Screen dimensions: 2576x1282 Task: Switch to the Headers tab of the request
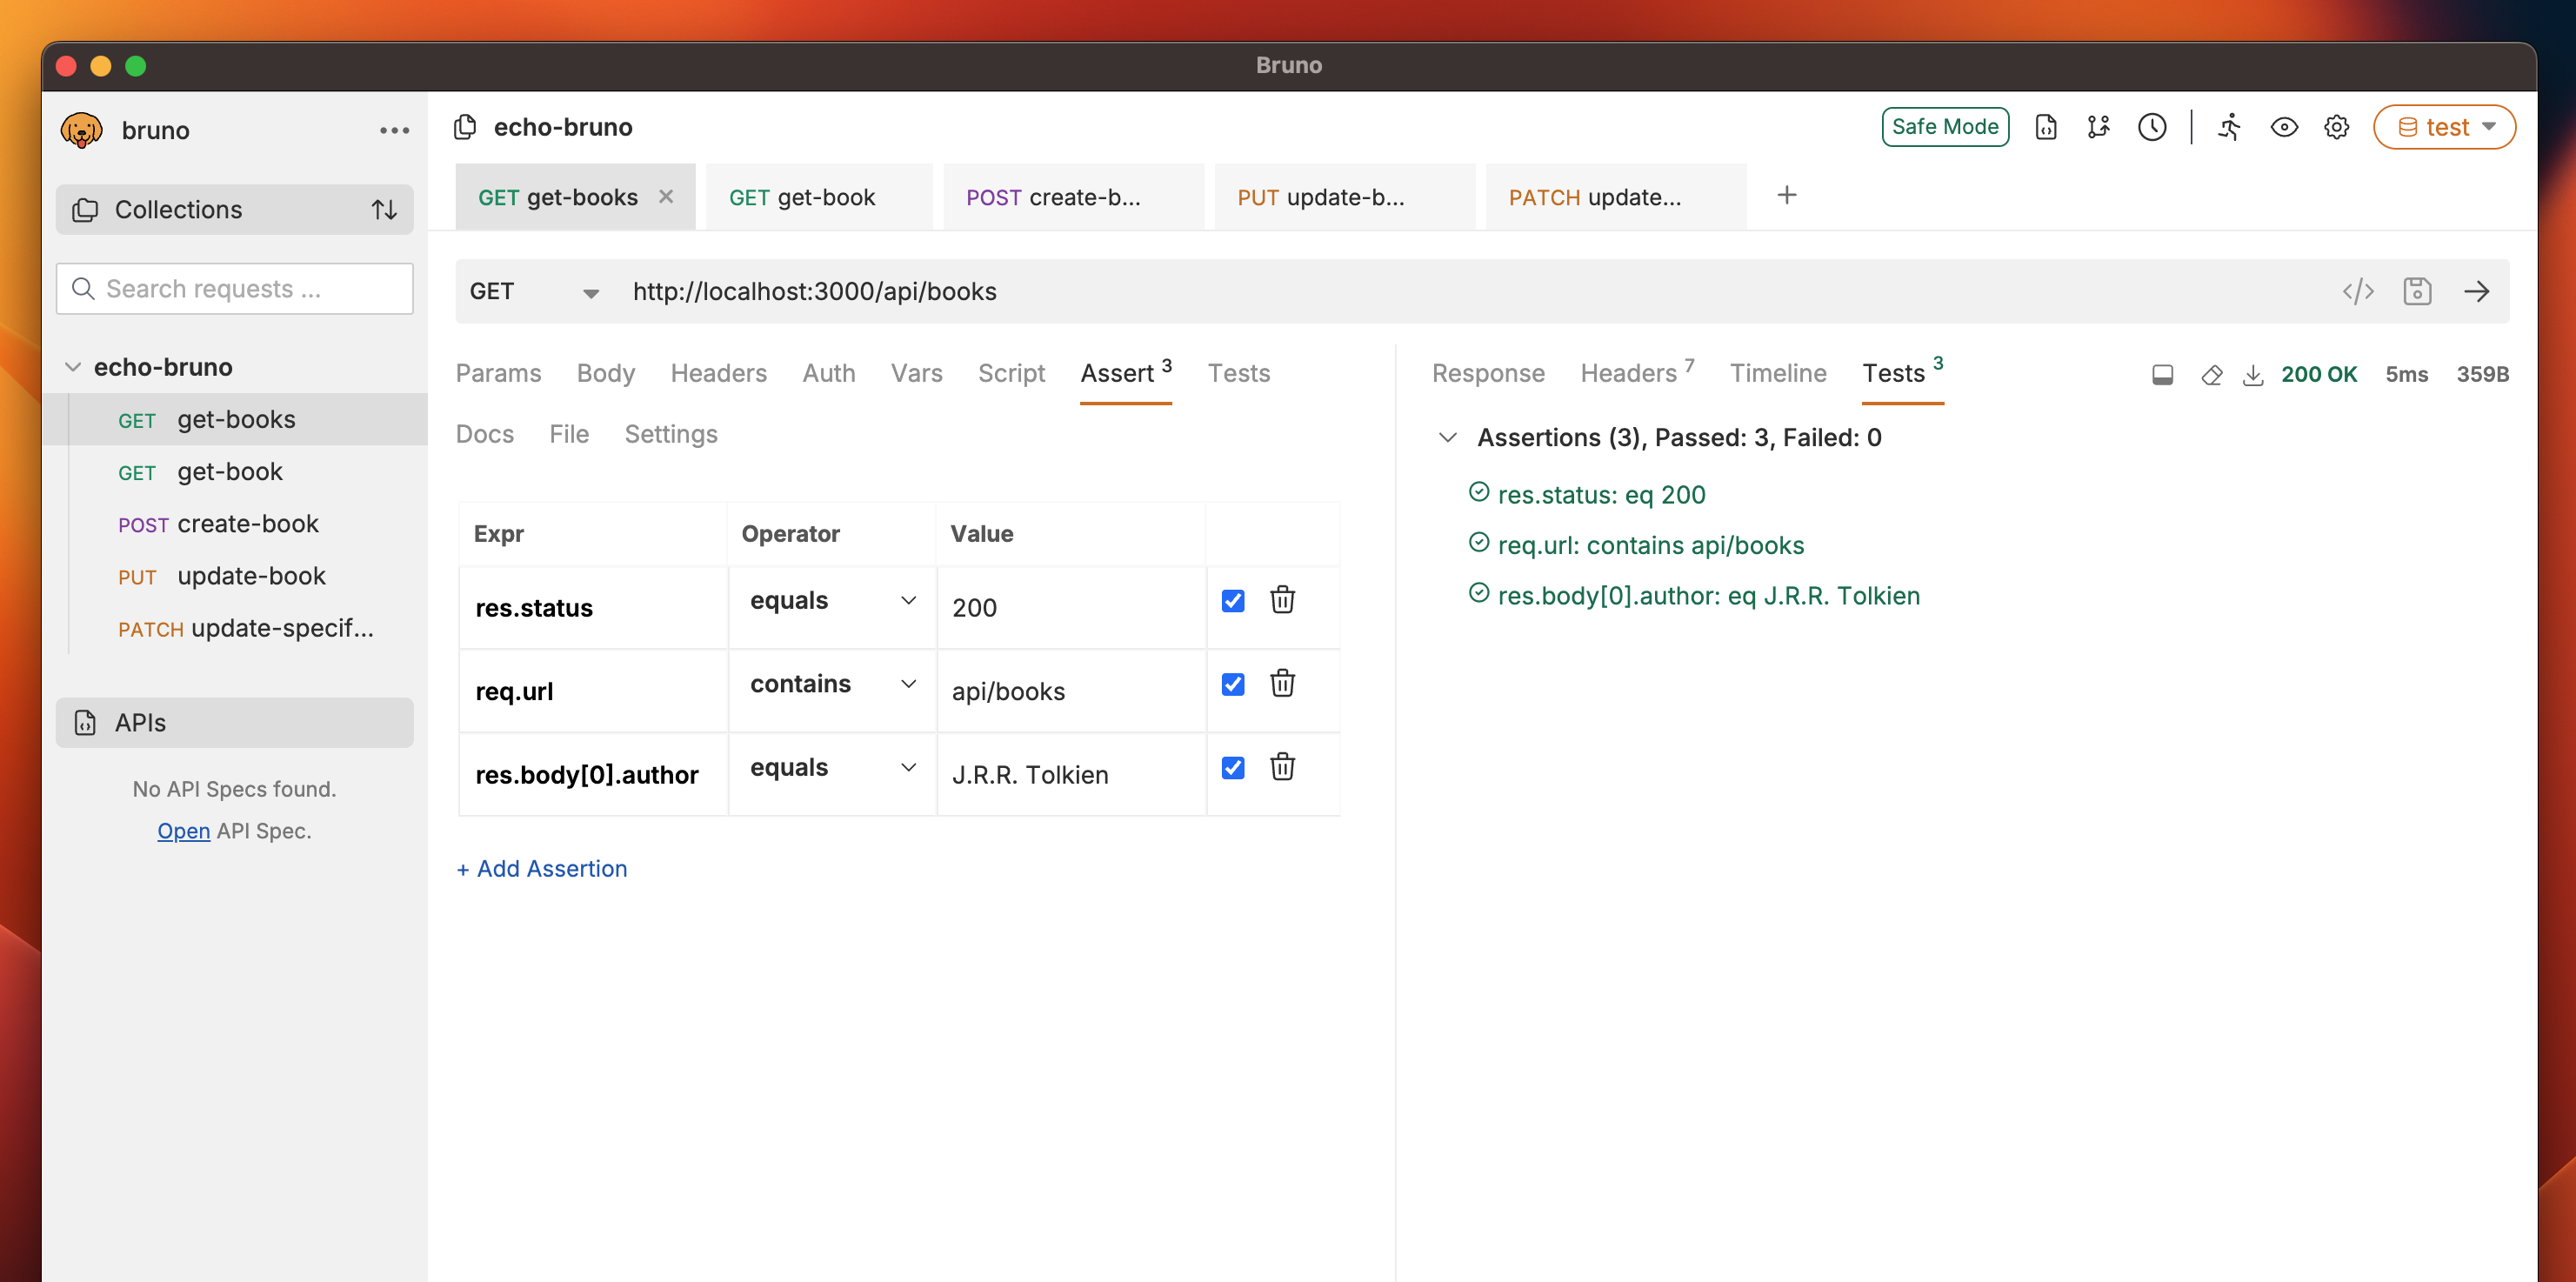(718, 373)
